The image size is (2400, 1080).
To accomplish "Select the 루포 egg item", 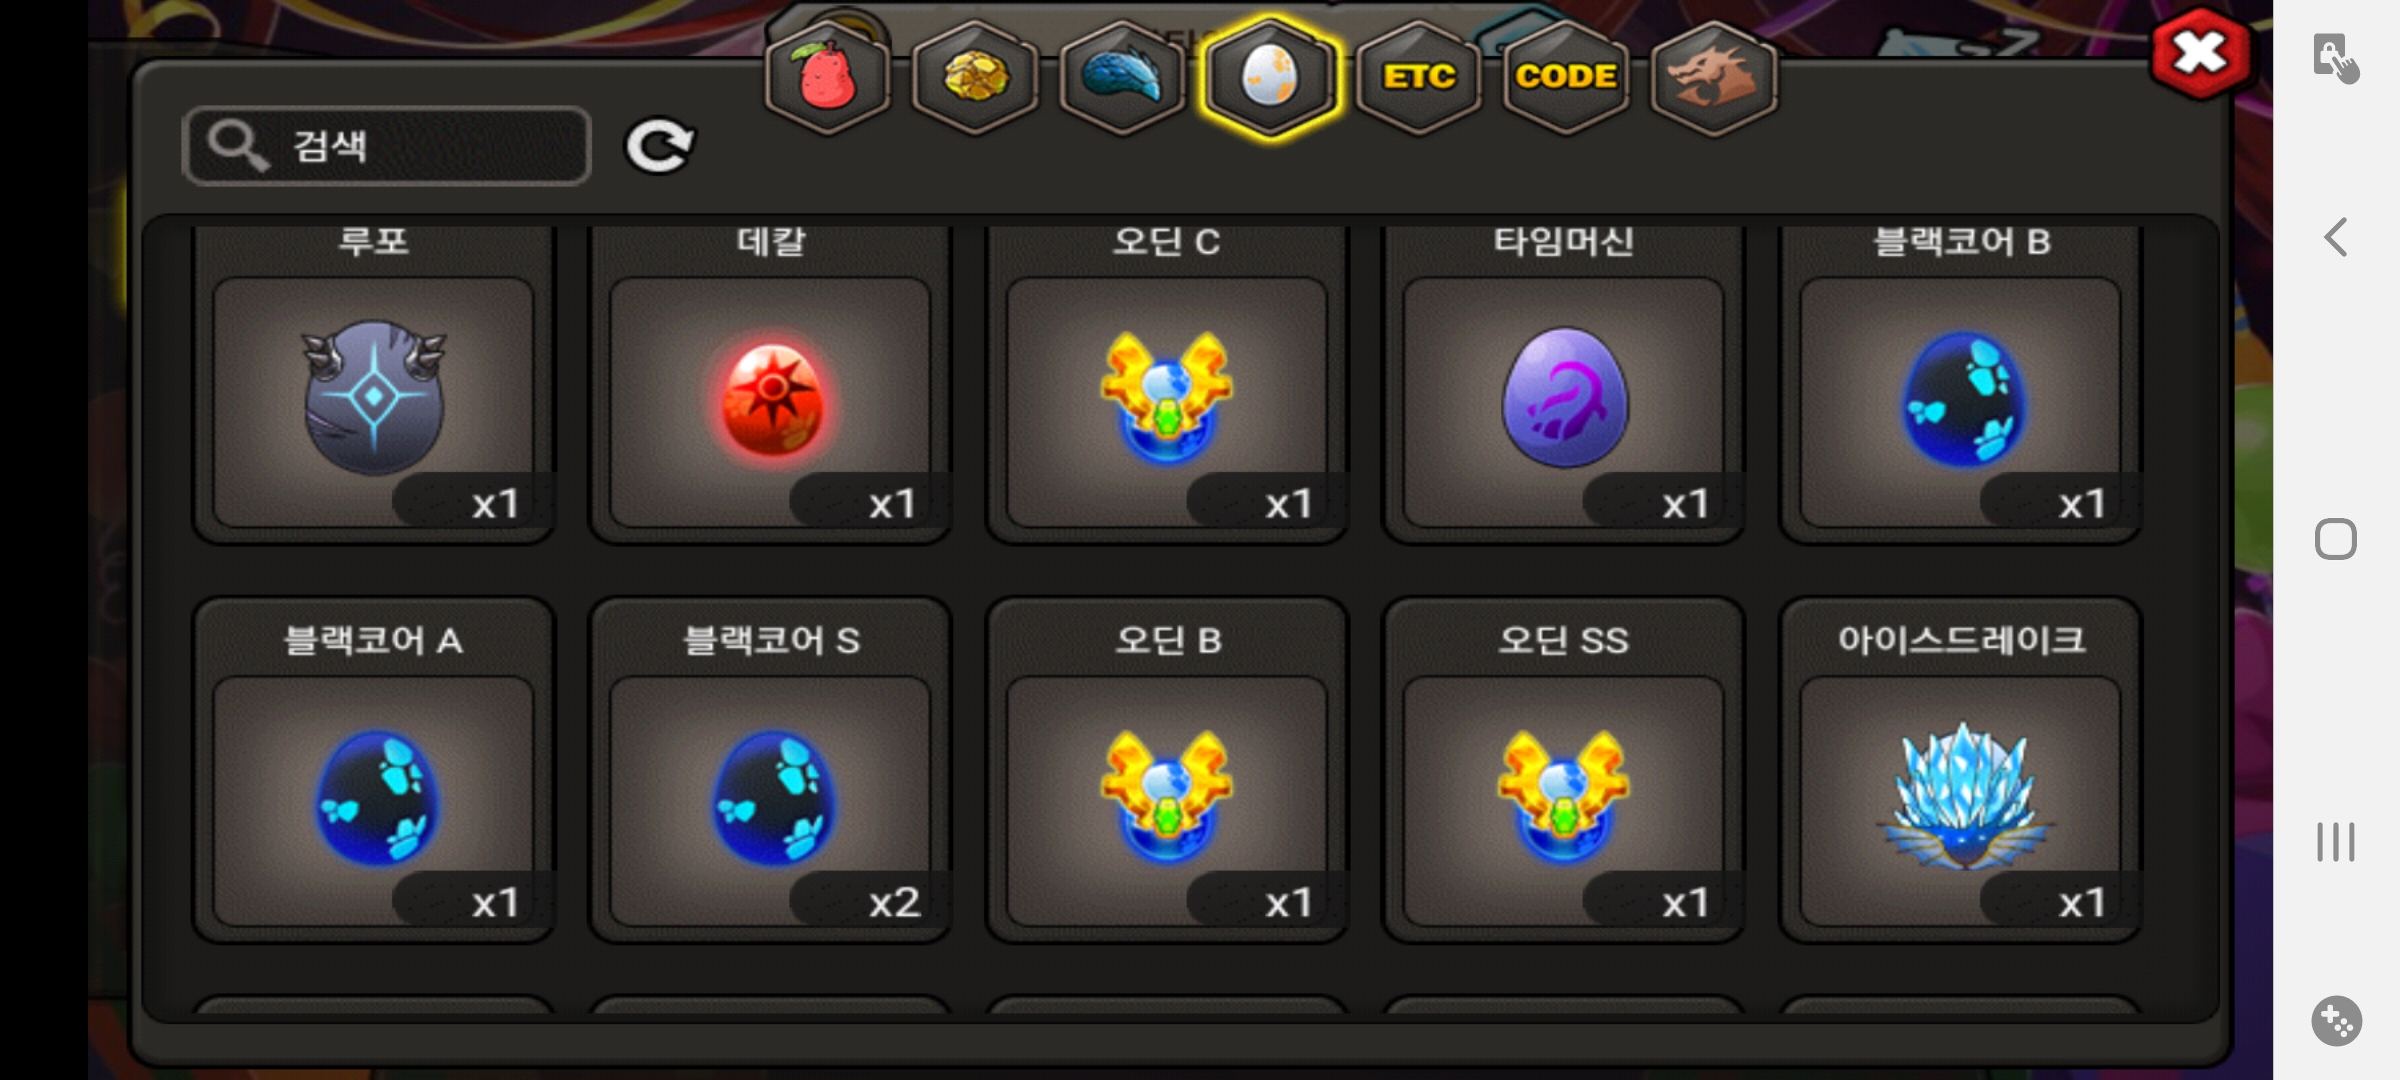I will coord(373,384).
